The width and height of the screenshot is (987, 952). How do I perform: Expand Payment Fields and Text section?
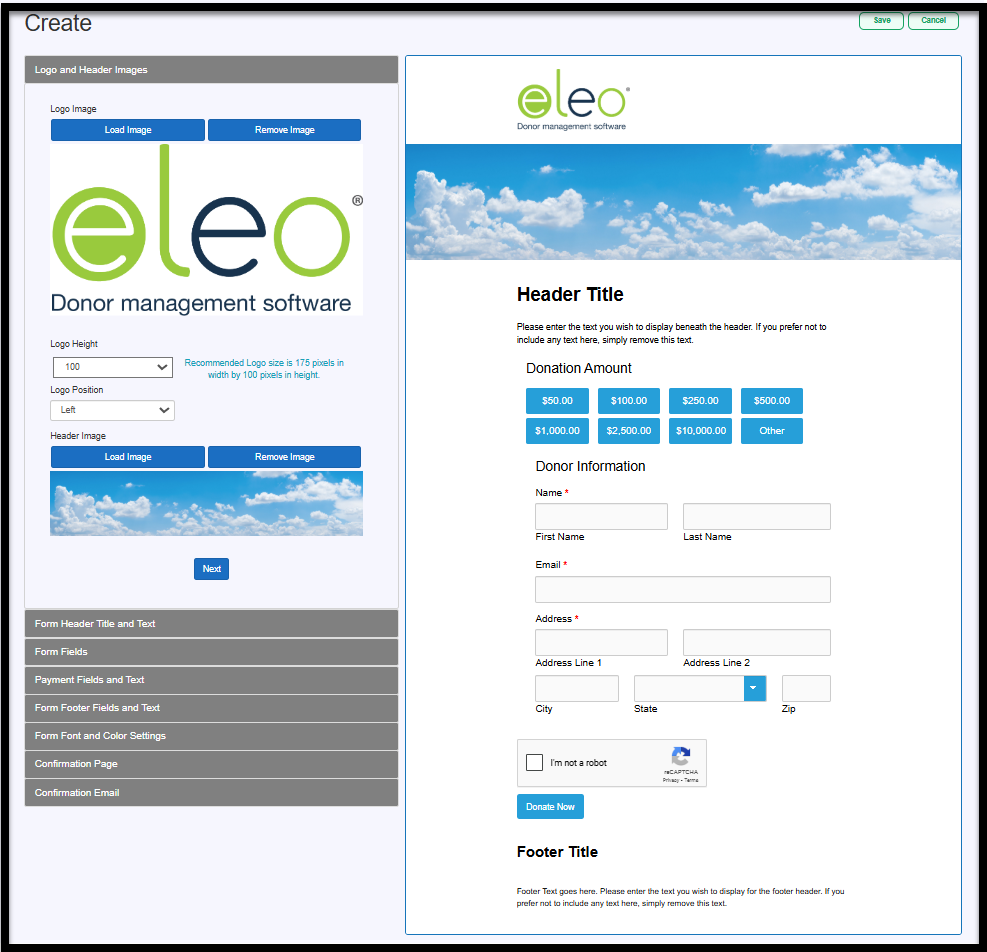click(212, 680)
